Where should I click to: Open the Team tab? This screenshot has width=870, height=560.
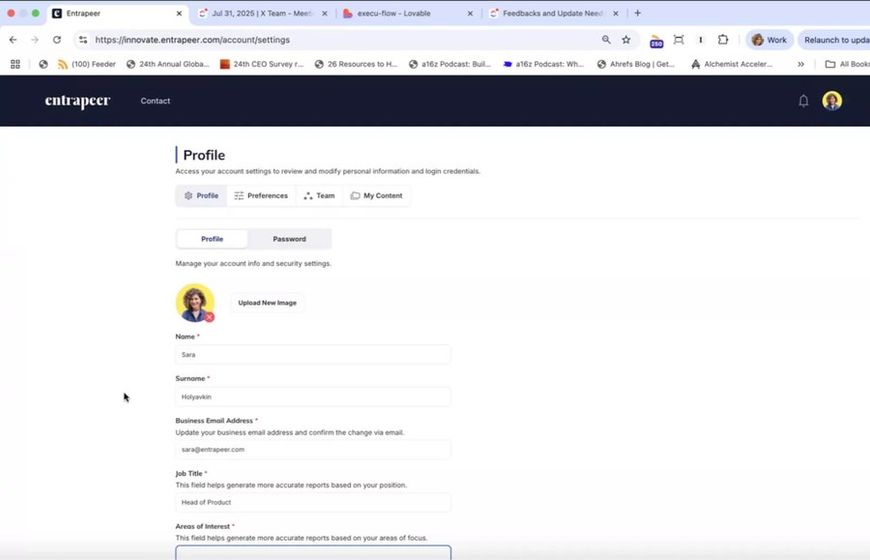(x=319, y=196)
